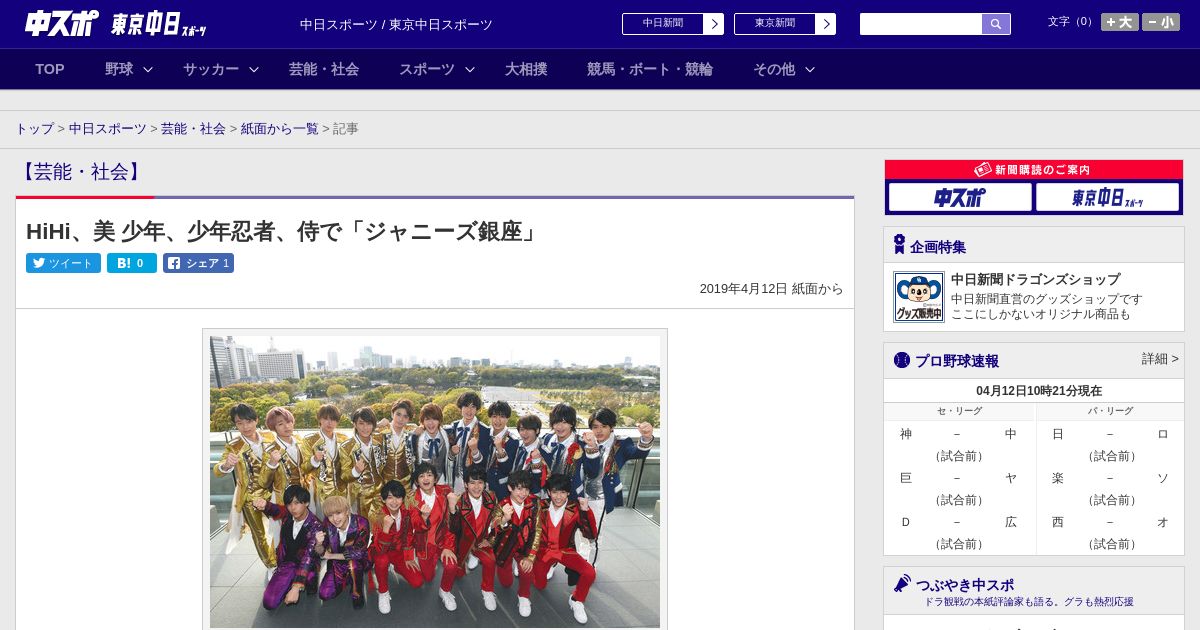Click the Tokyo Chunichi Sports logo in header
The image size is (1200, 630).
158,24
